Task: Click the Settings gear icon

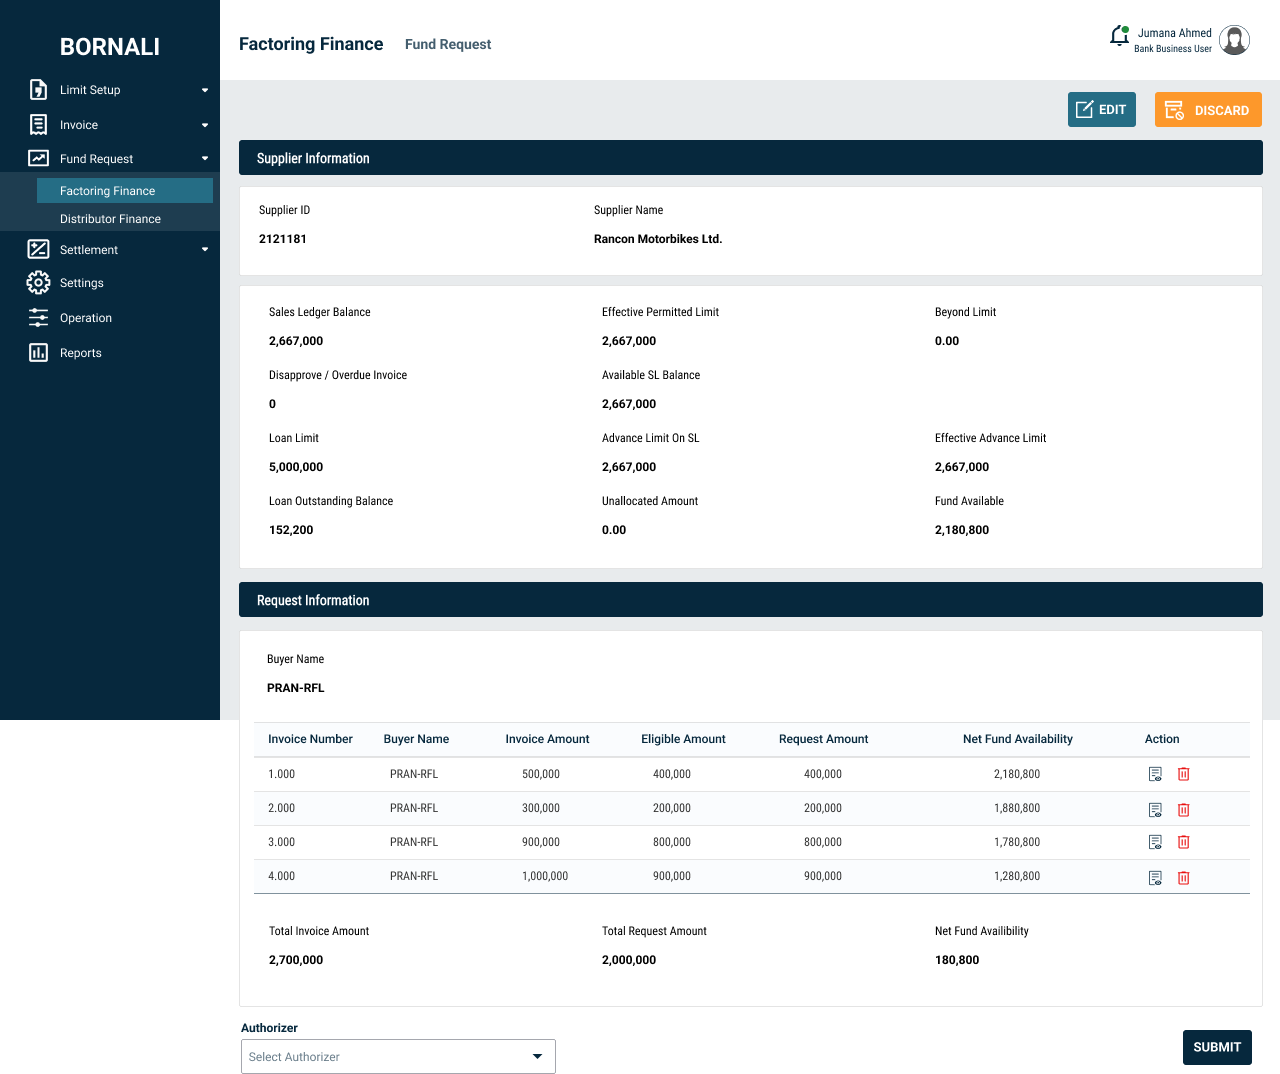Action: pyautogui.click(x=38, y=283)
